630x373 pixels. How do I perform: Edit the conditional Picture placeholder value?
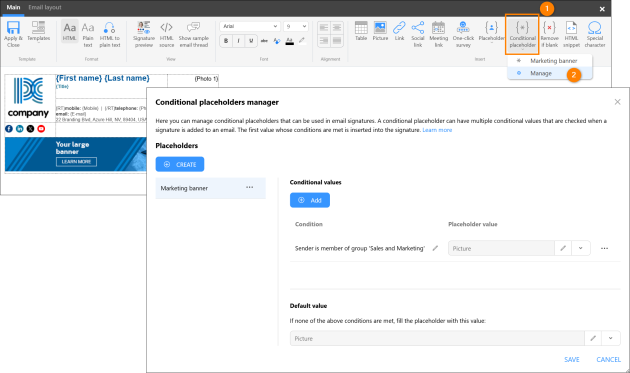click(x=563, y=248)
